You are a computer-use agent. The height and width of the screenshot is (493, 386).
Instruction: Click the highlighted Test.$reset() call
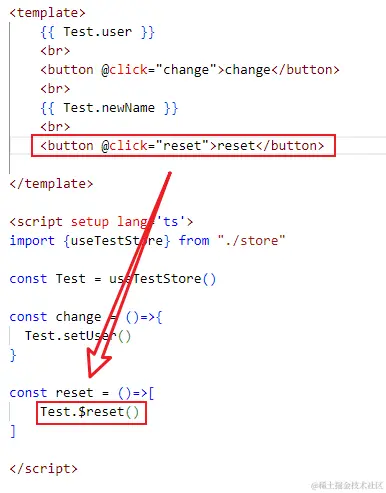pos(91,413)
